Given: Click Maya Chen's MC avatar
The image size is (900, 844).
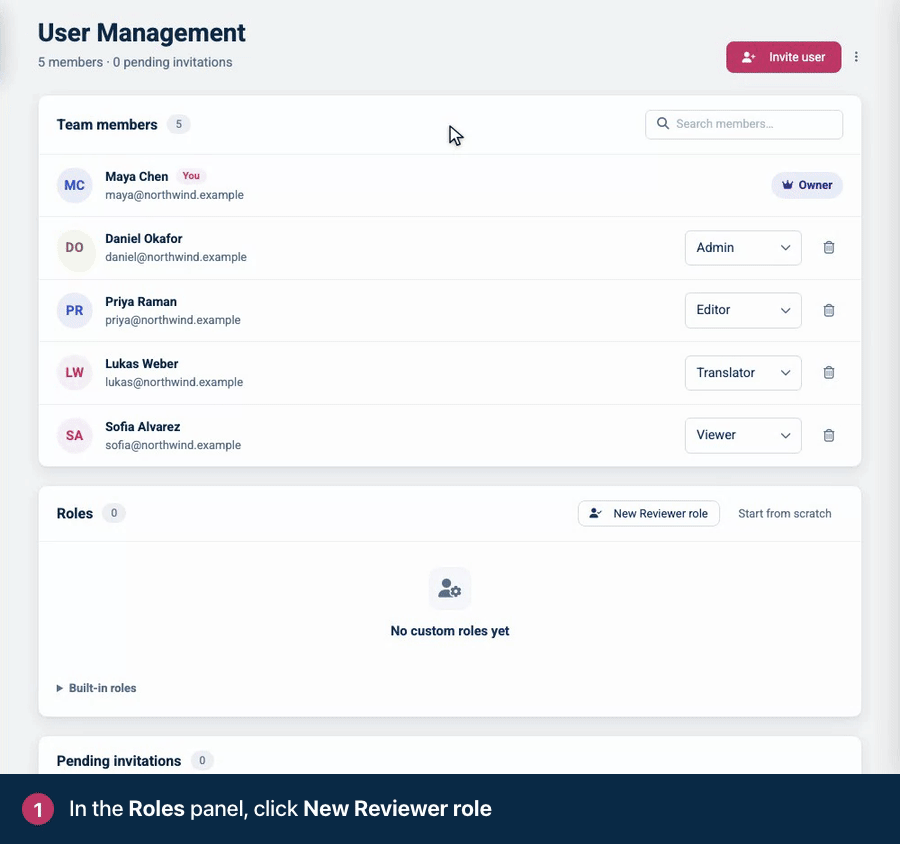Looking at the screenshot, I should (x=75, y=185).
